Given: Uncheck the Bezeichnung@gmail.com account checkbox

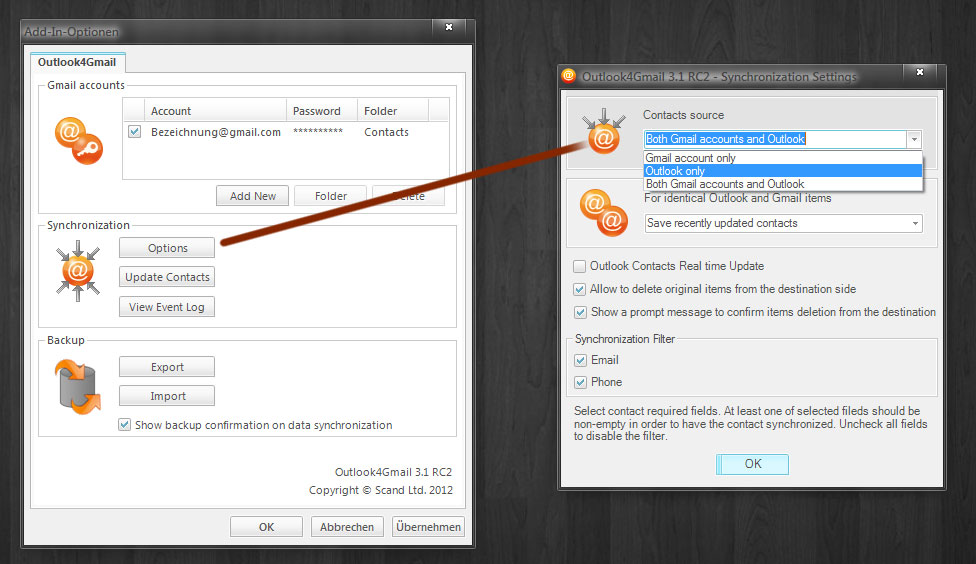Looking at the screenshot, I should [x=135, y=132].
